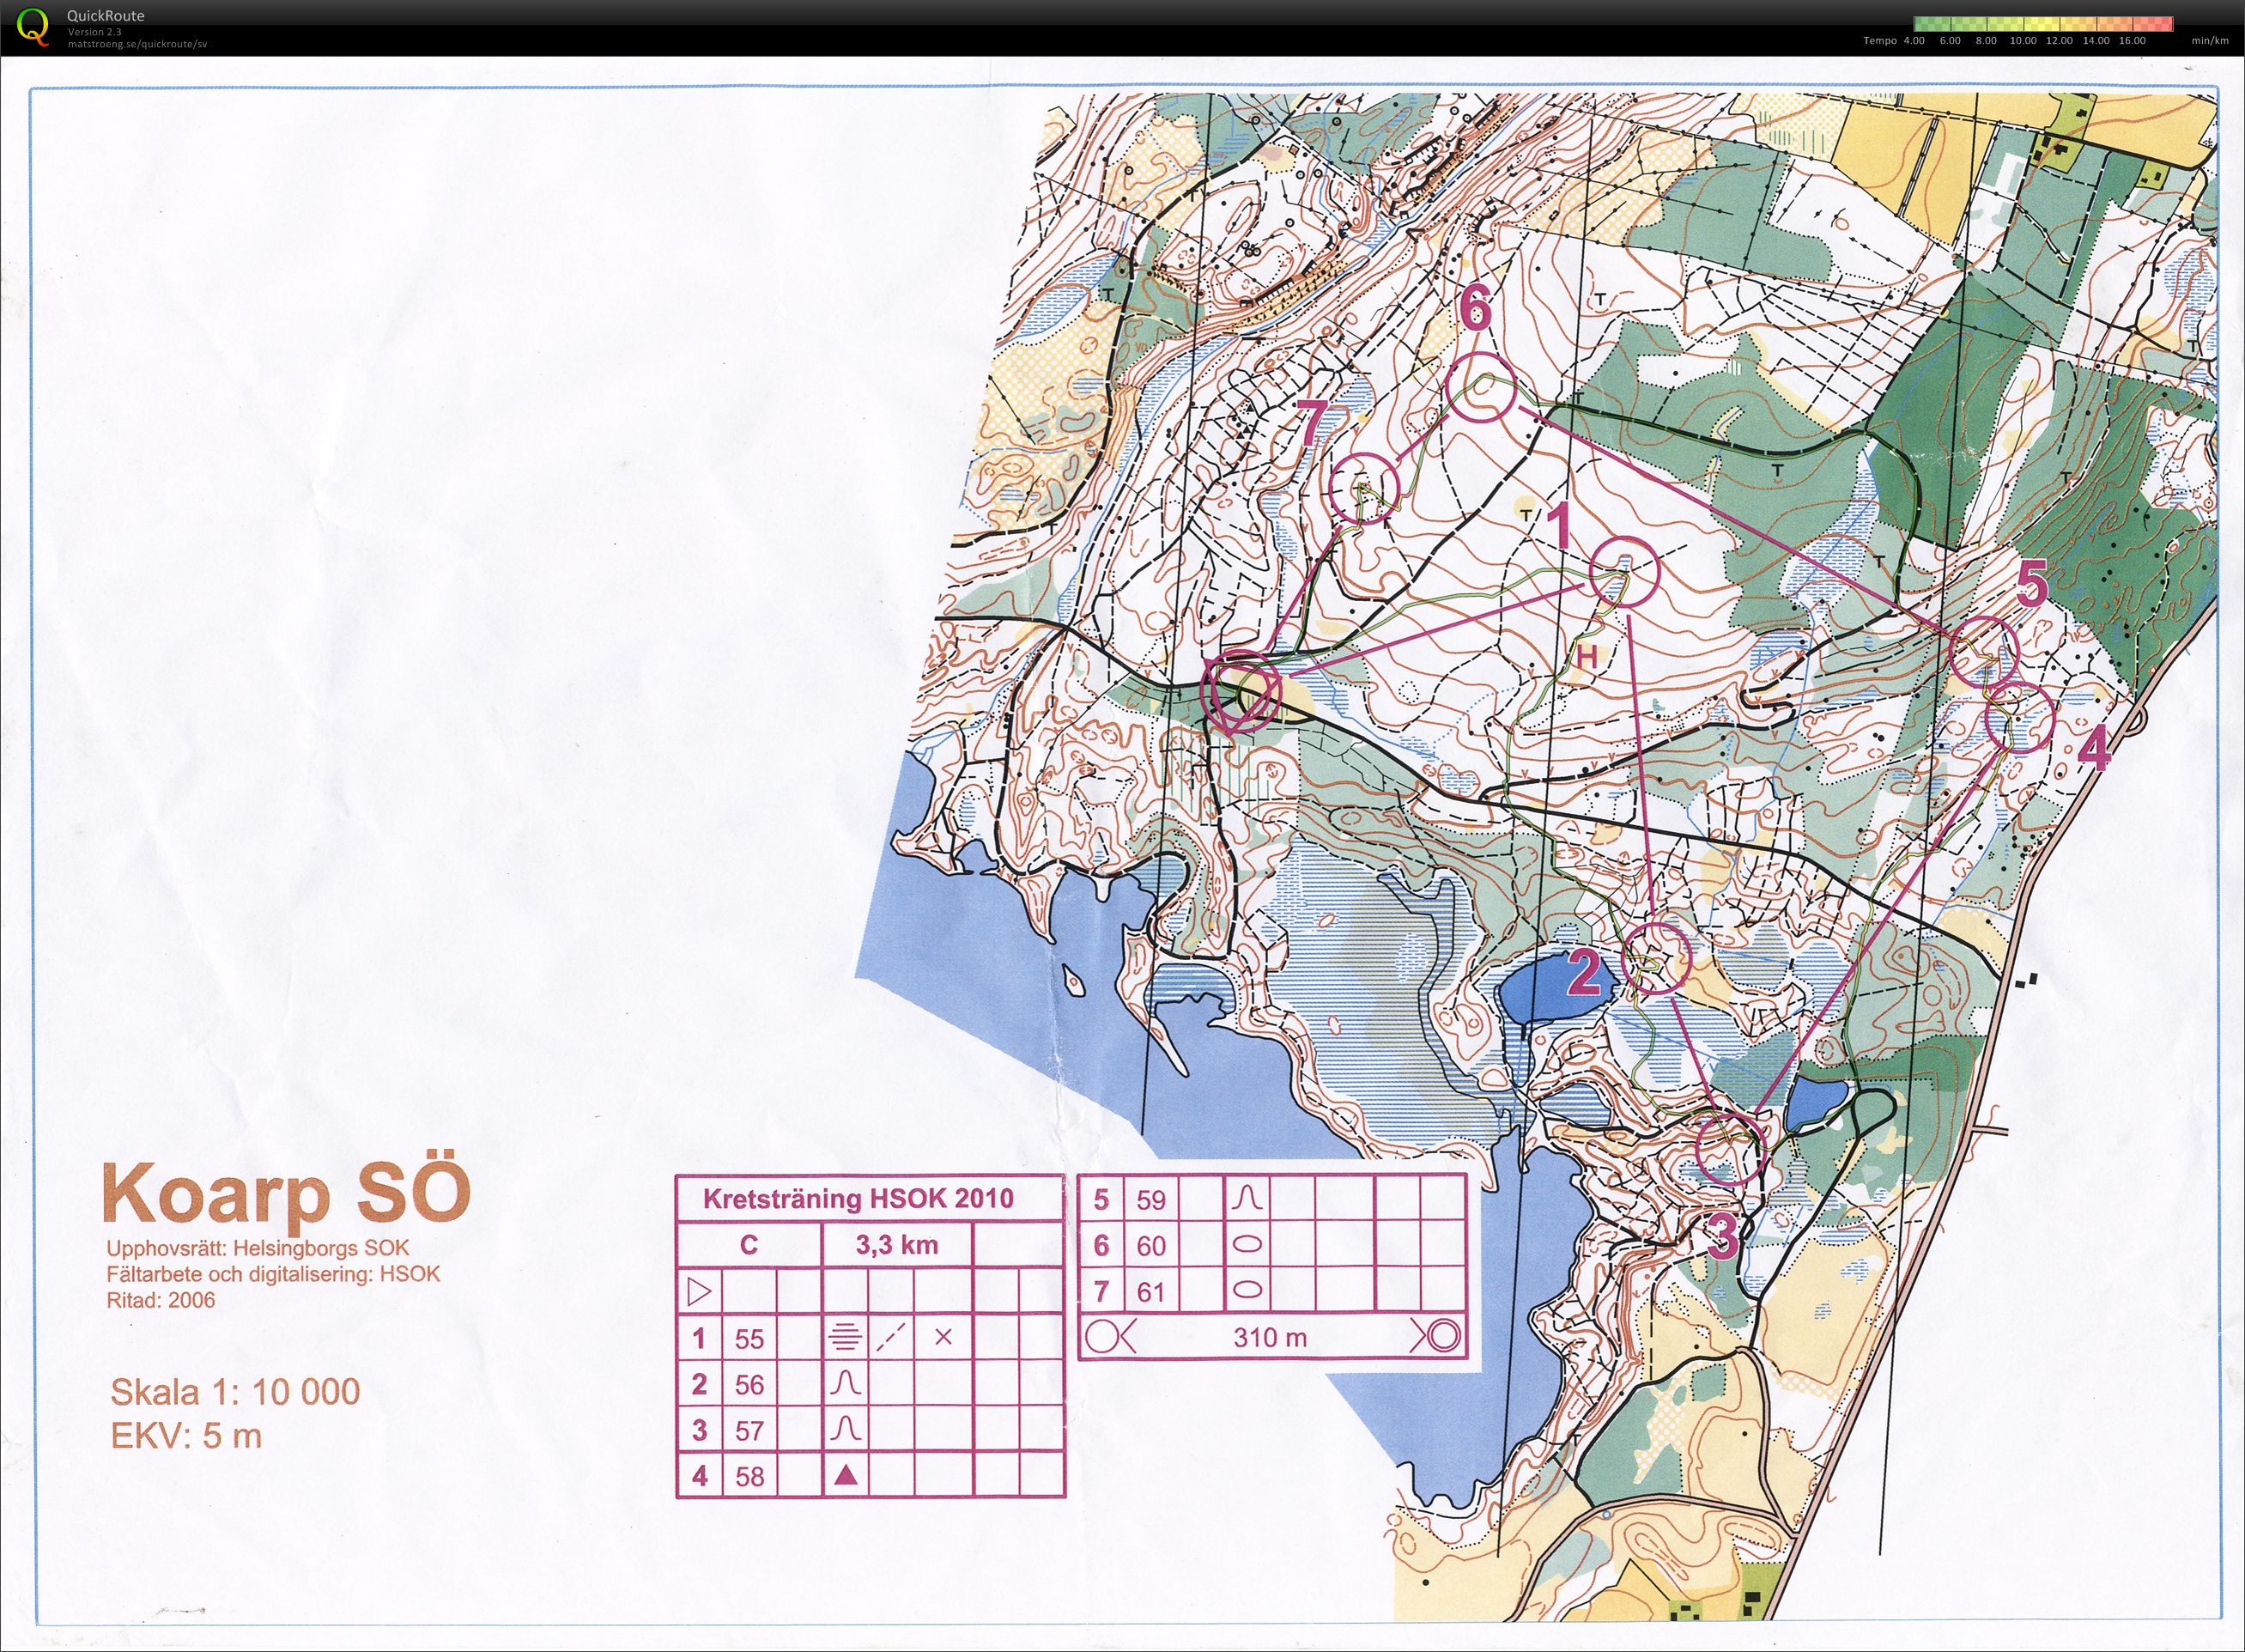
Task: Click the 16.00 tempo value
Action: click(x=2132, y=41)
